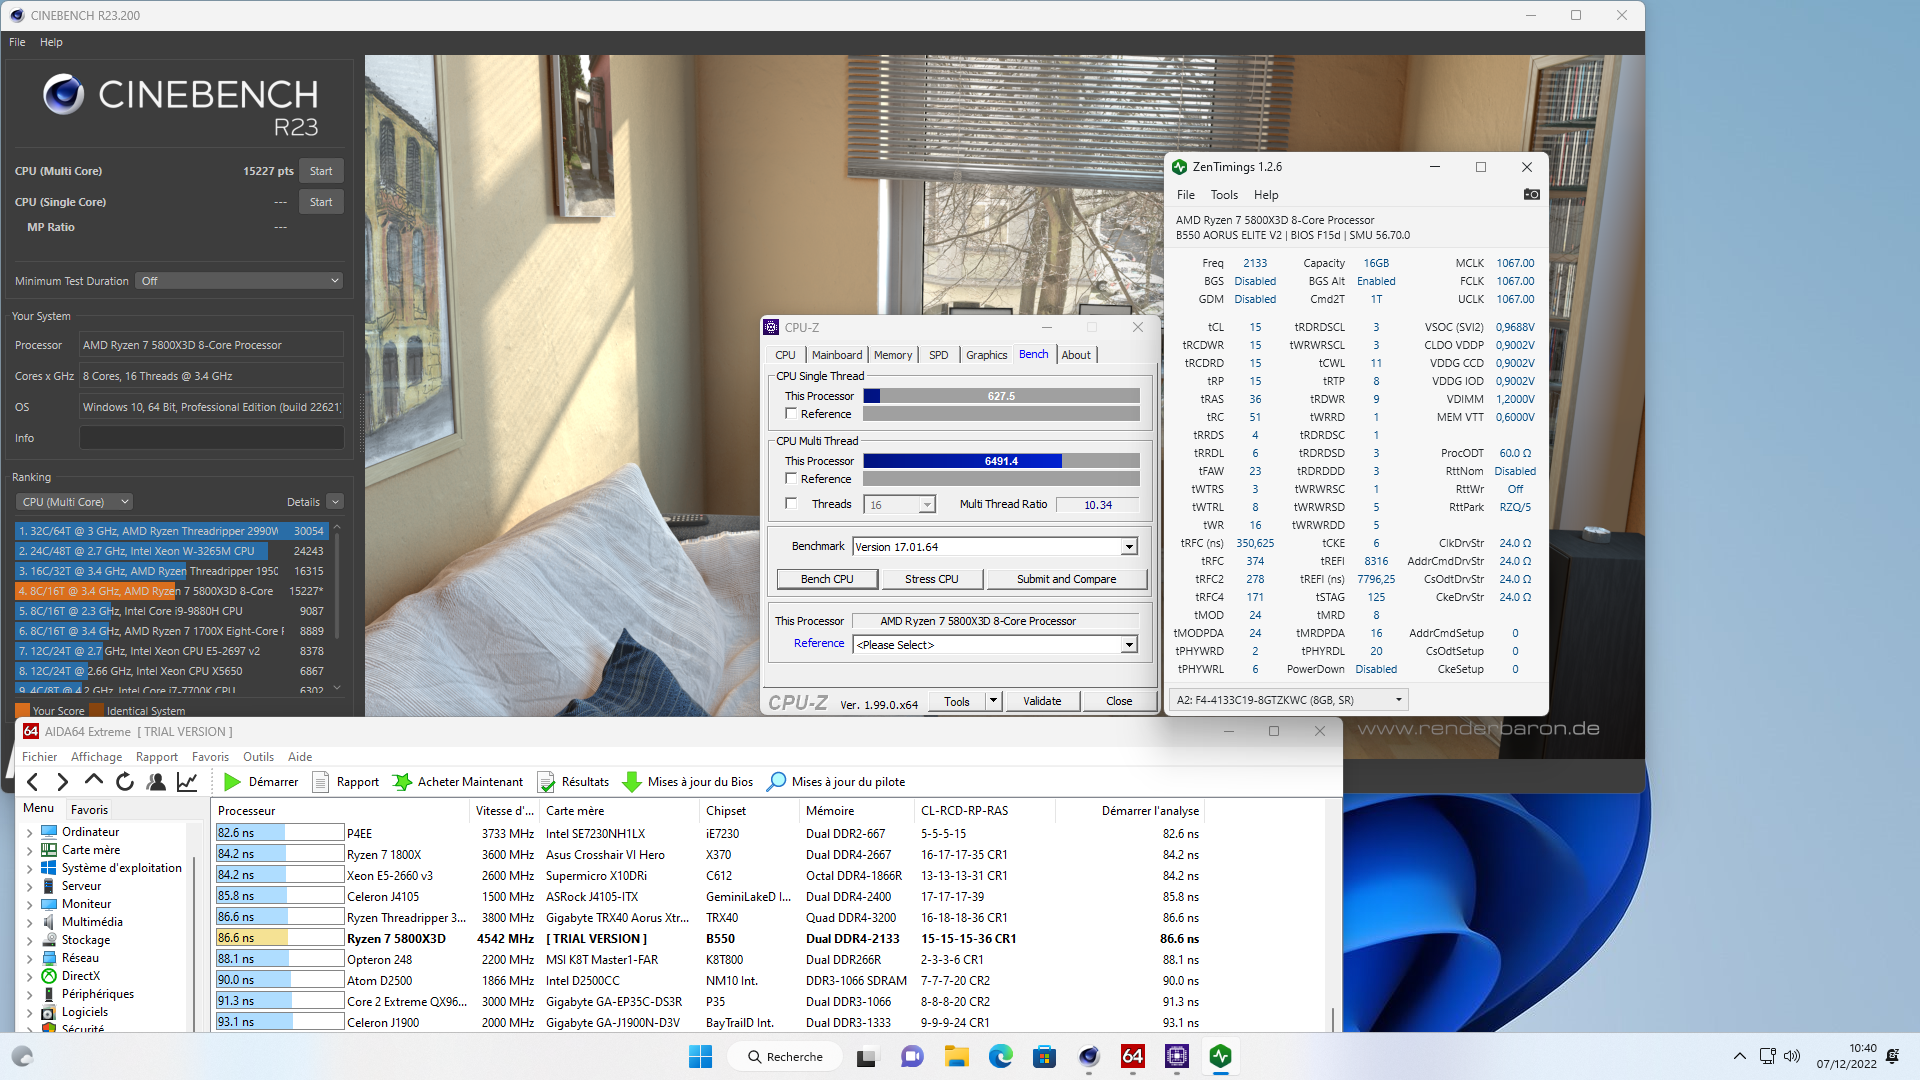Screen dimensions: 1920x1080
Task: Click the Cinebench Info input field
Action: [212, 438]
